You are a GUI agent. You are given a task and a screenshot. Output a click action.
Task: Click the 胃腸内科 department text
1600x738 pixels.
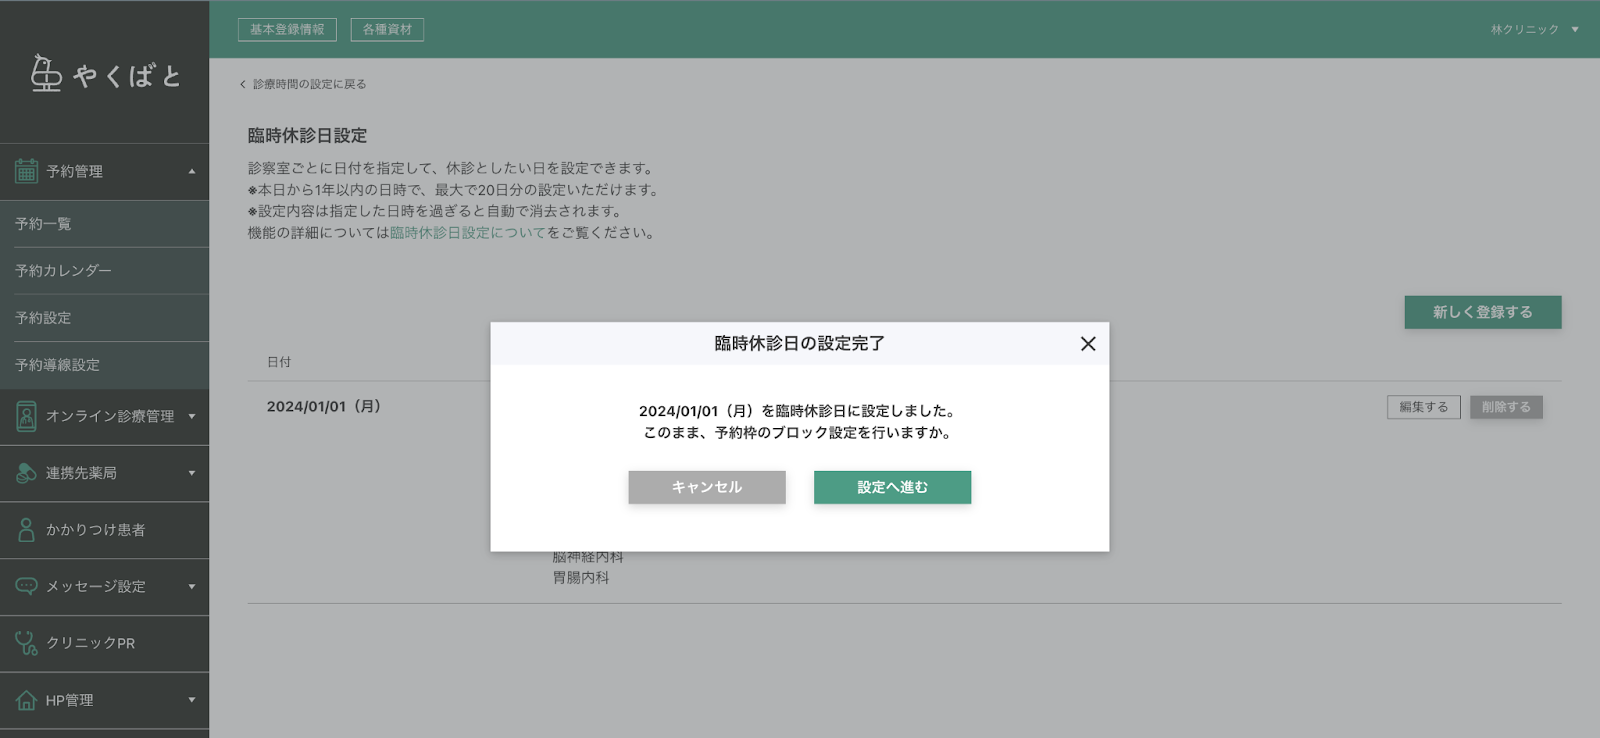(x=581, y=578)
